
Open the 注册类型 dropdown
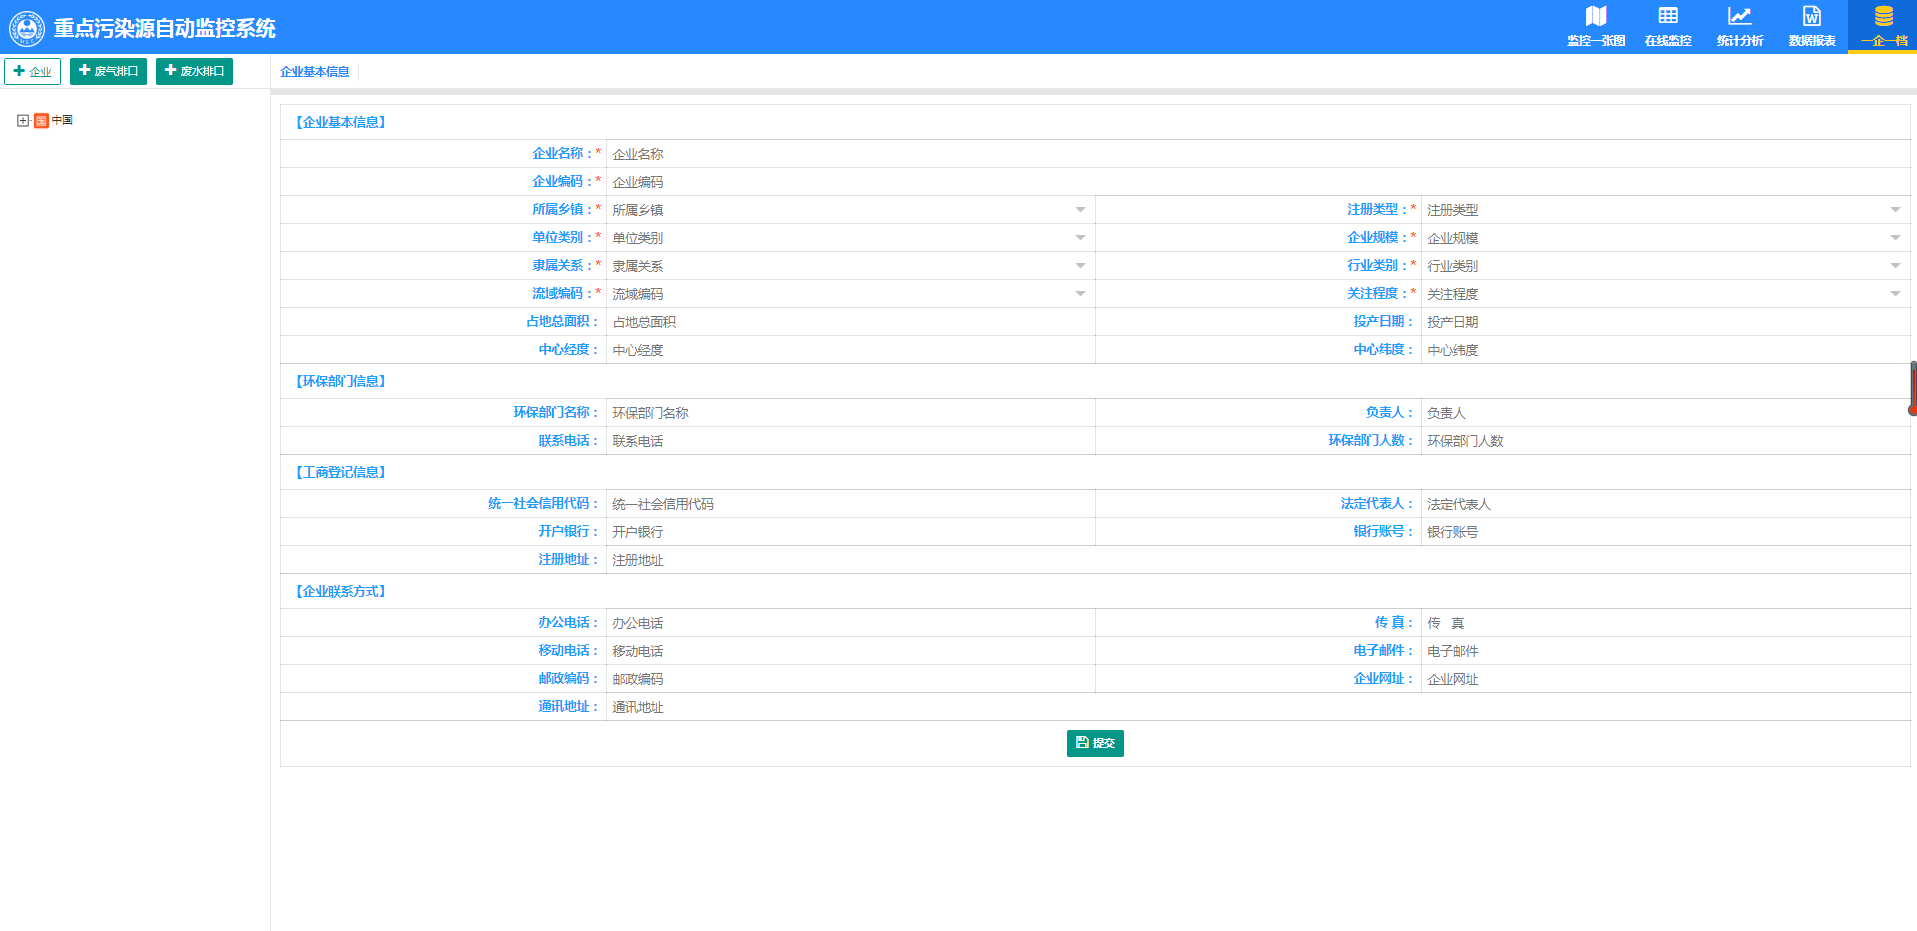1896,209
